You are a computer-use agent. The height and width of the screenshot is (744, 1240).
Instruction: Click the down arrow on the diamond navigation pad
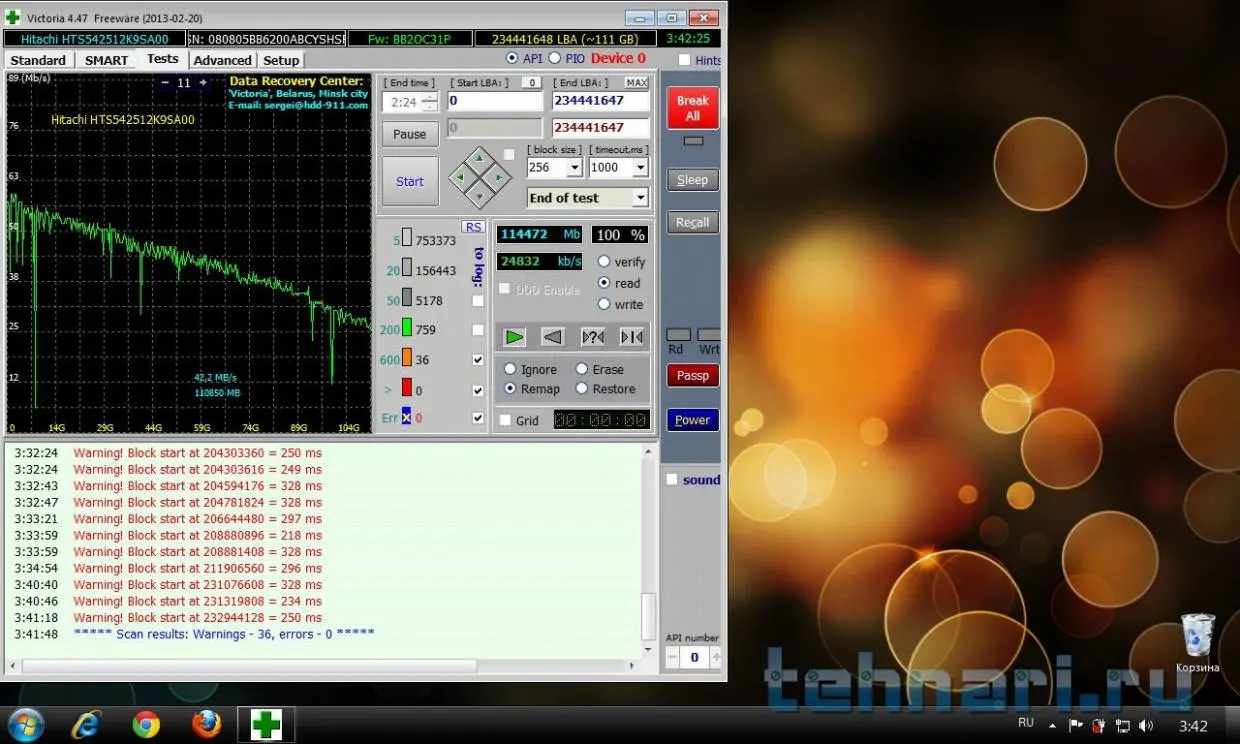[x=479, y=196]
